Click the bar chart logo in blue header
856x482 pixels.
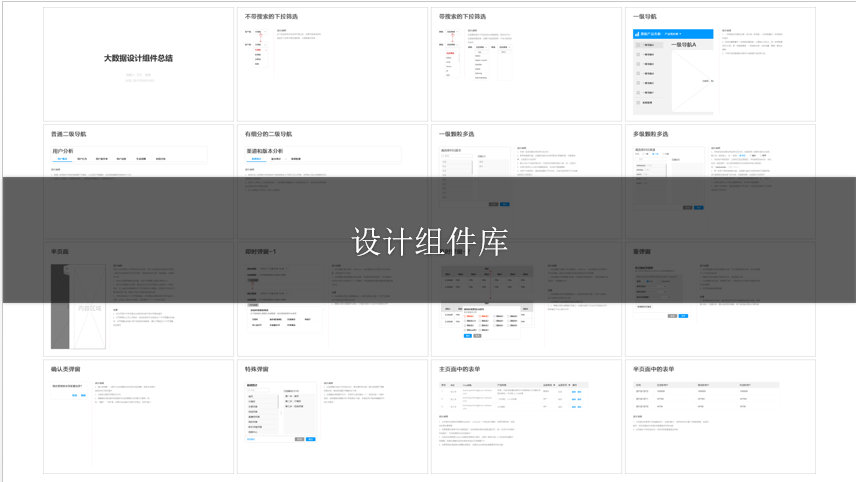(636, 34)
